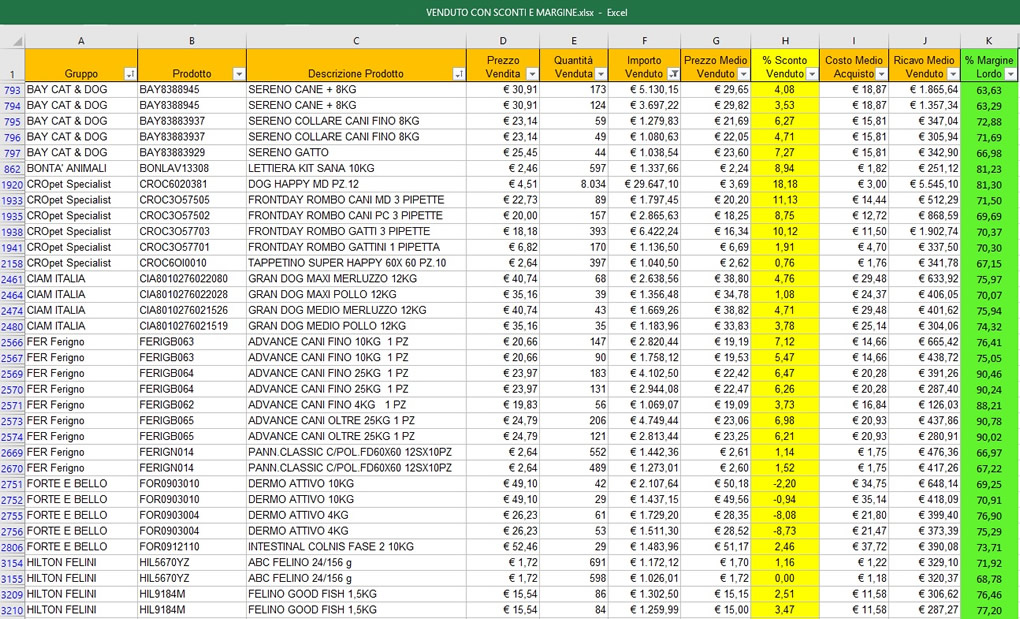Select ADVANCE CANI FINO 4KG 1 PZ cell
This screenshot has width=1020, height=619.
point(356,405)
